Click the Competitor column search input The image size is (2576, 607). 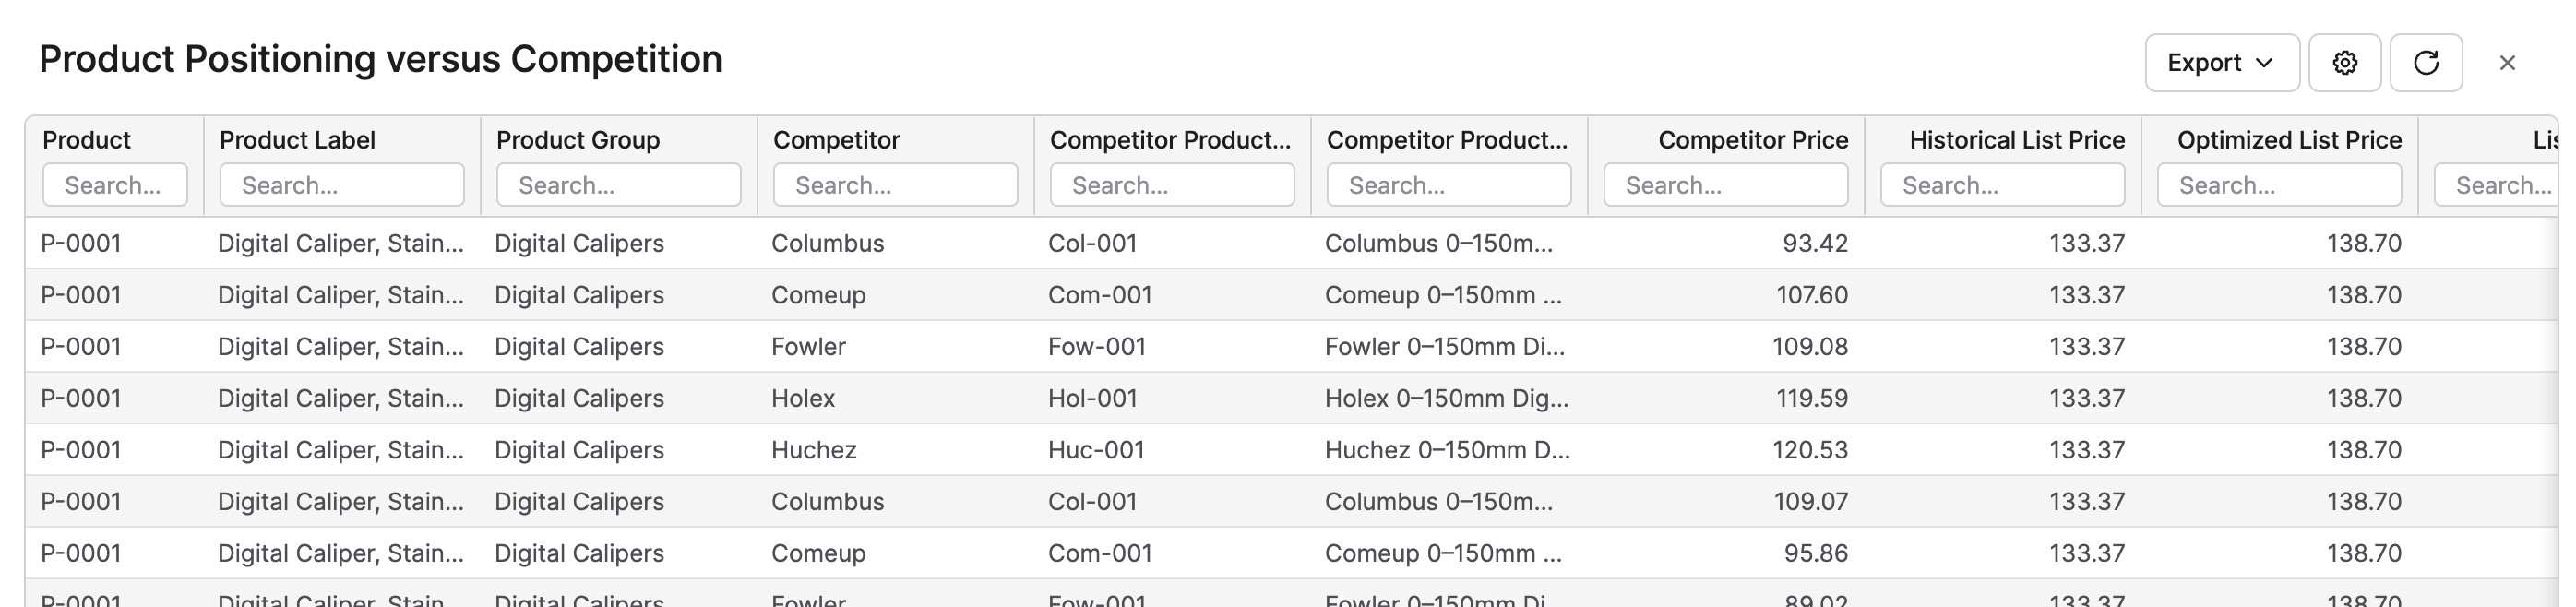pyautogui.click(x=896, y=185)
